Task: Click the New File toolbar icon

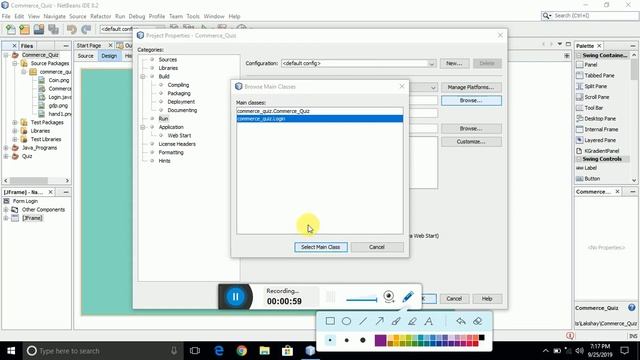Action: [x=11, y=29]
